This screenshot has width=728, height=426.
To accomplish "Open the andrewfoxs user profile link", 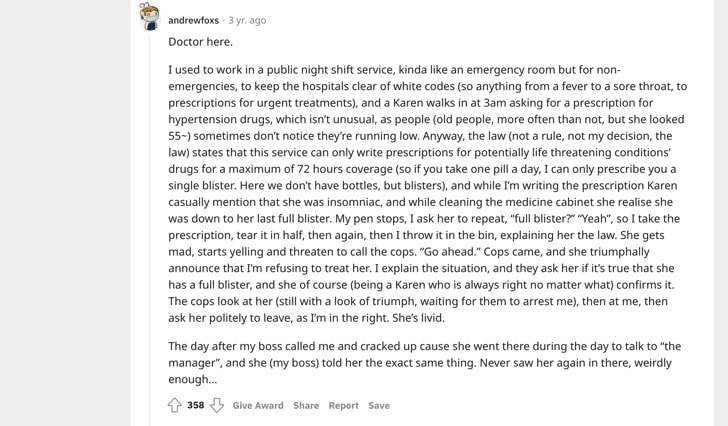I will (x=194, y=20).
